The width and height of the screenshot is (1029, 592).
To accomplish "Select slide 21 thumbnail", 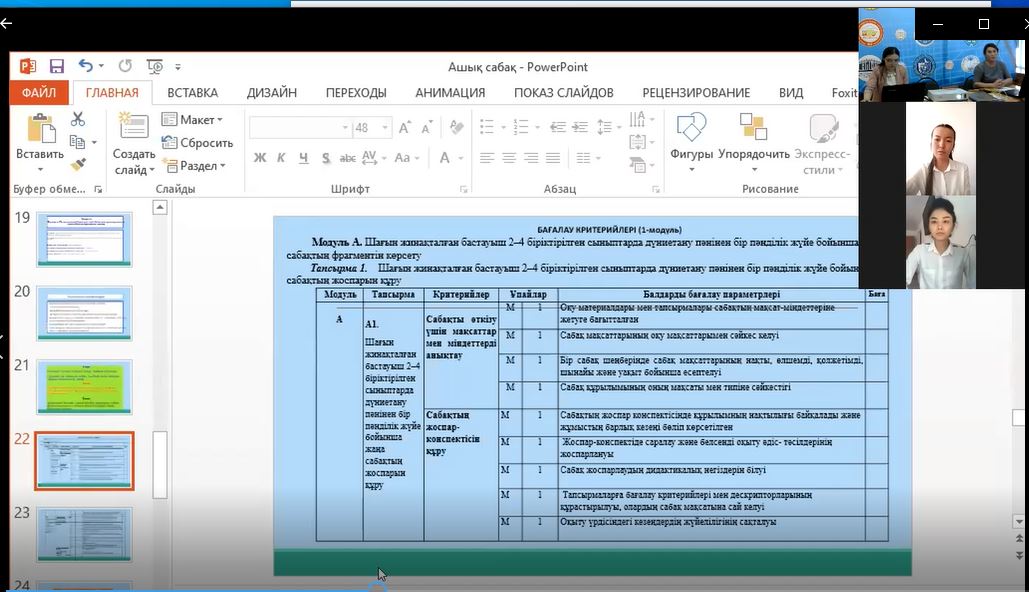I will [x=84, y=387].
